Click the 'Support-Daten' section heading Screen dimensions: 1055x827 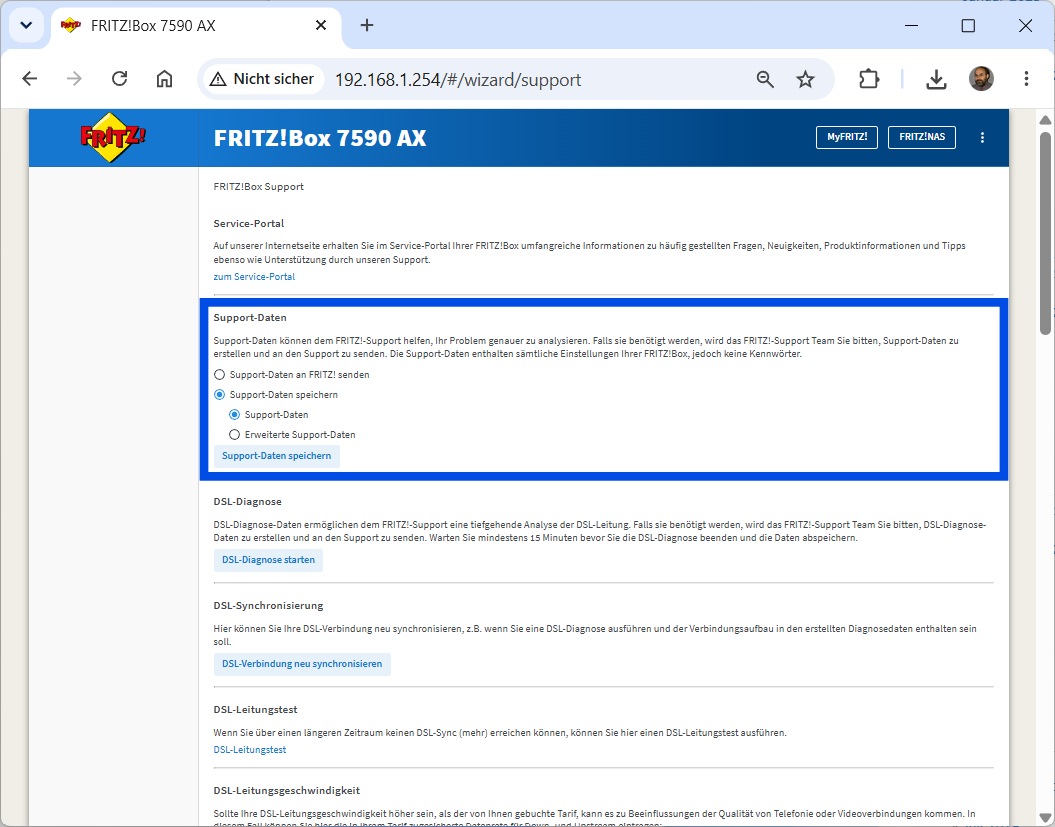(250, 318)
